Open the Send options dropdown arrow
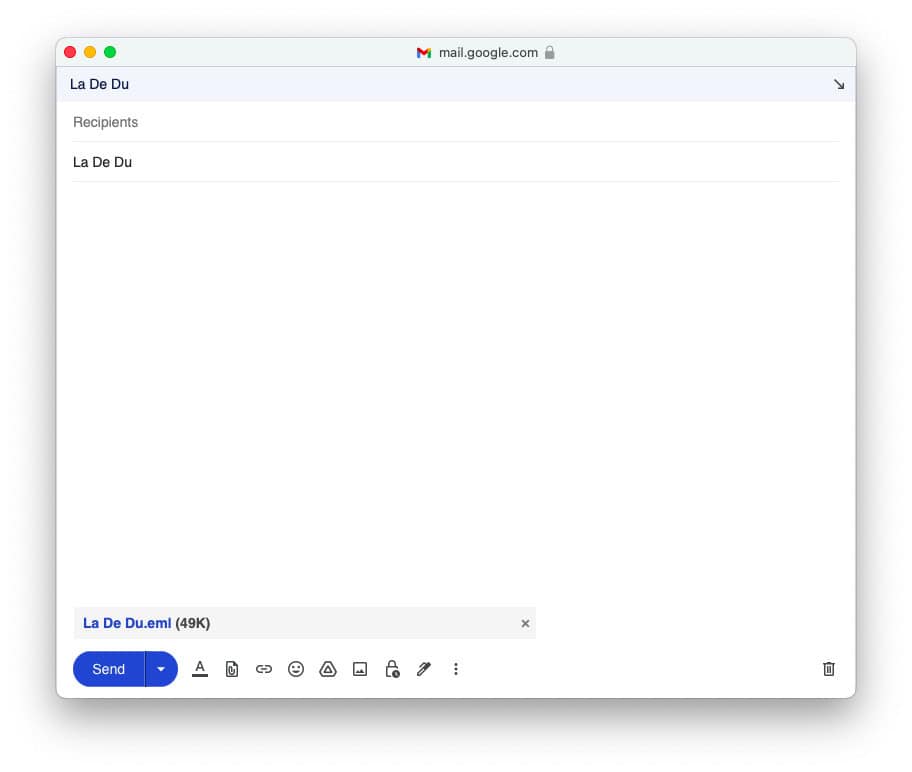Image resolution: width=912 pixels, height=772 pixels. [161, 669]
